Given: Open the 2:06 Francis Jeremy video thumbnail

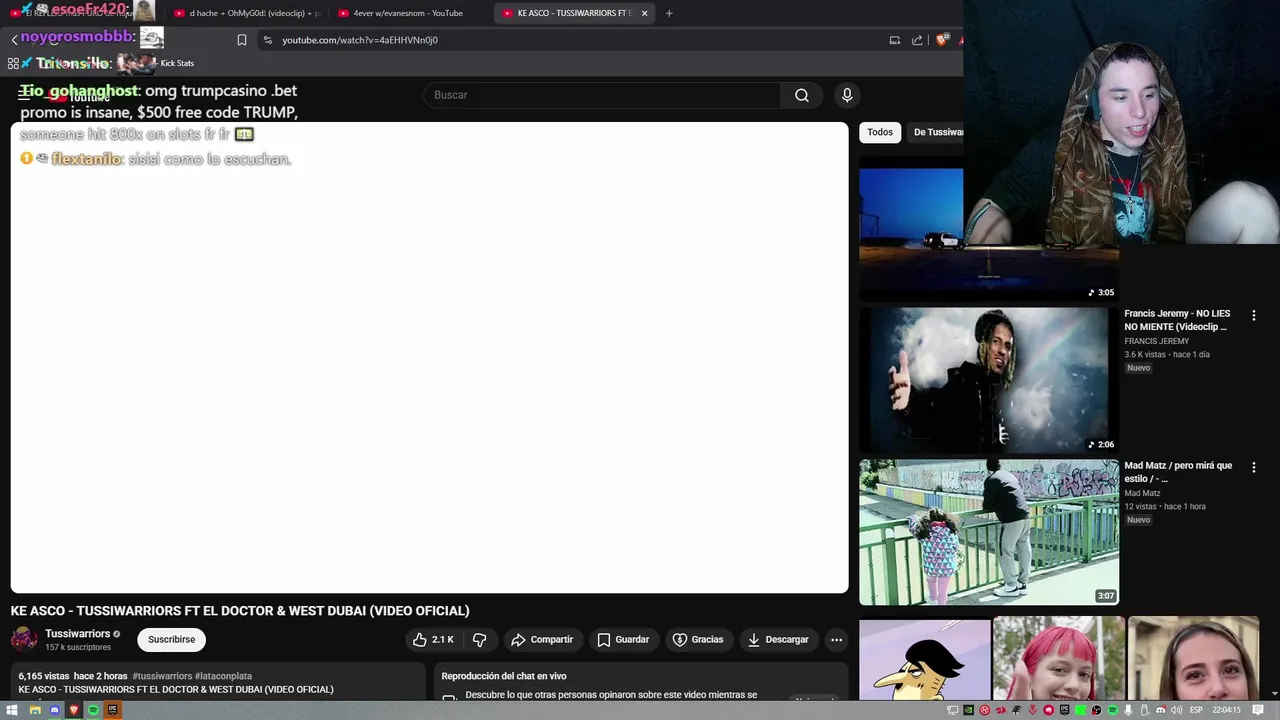Looking at the screenshot, I should point(989,380).
